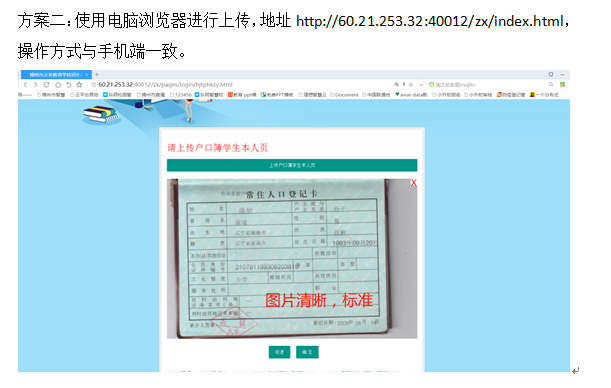Expand the dropdown arrow beside the address bar

(x=421, y=85)
